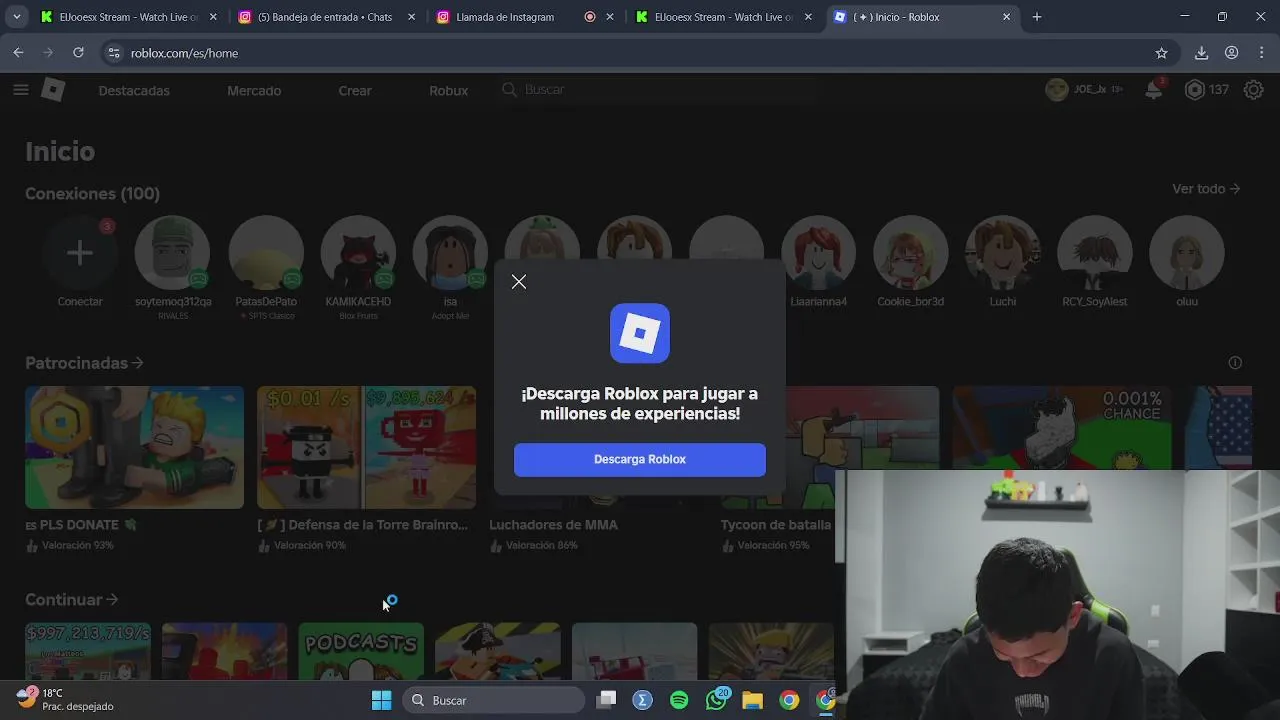The width and height of the screenshot is (1280, 720).
Task: Open the Chrome three-dot menu
Action: 1261,53
